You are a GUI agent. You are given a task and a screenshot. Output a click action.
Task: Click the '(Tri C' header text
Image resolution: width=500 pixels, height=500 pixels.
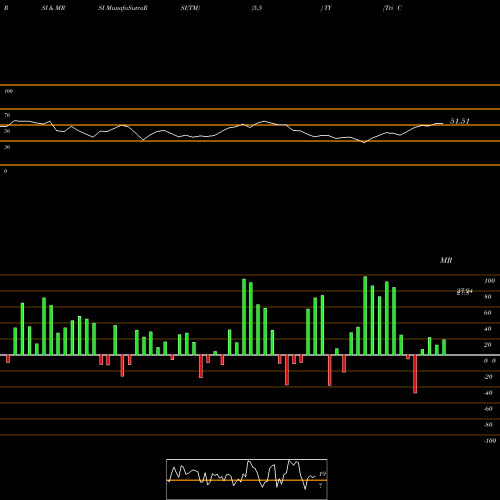(x=392, y=8)
